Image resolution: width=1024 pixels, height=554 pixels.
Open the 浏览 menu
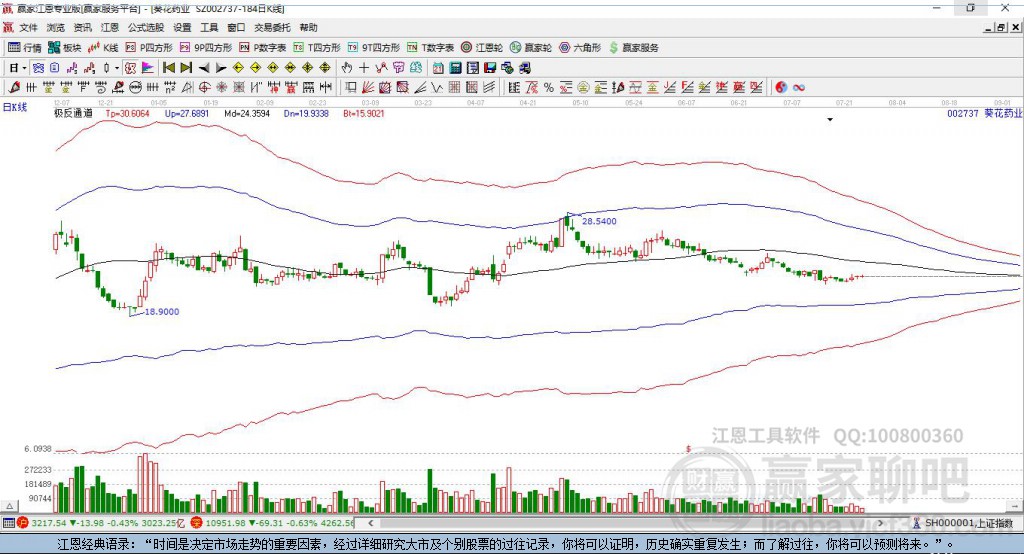[56, 27]
